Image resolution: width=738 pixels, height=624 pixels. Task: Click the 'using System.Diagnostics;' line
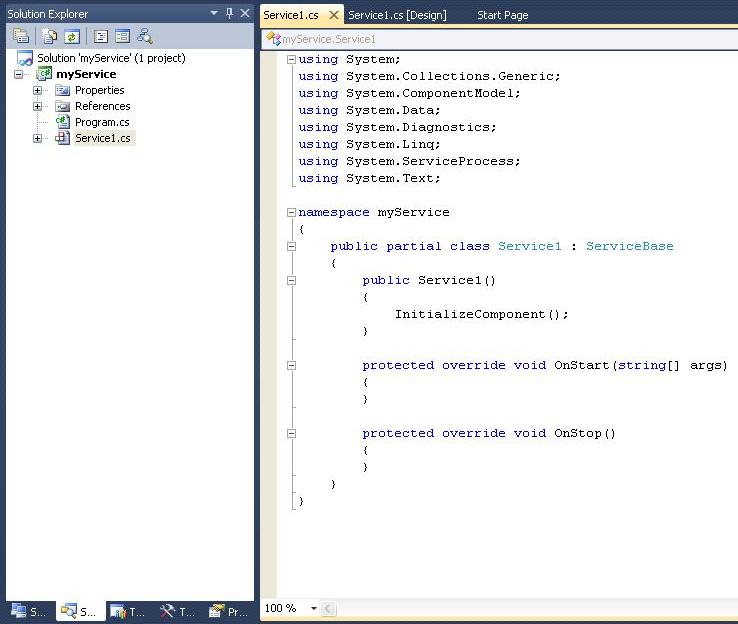pyautogui.click(x=397, y=127)
